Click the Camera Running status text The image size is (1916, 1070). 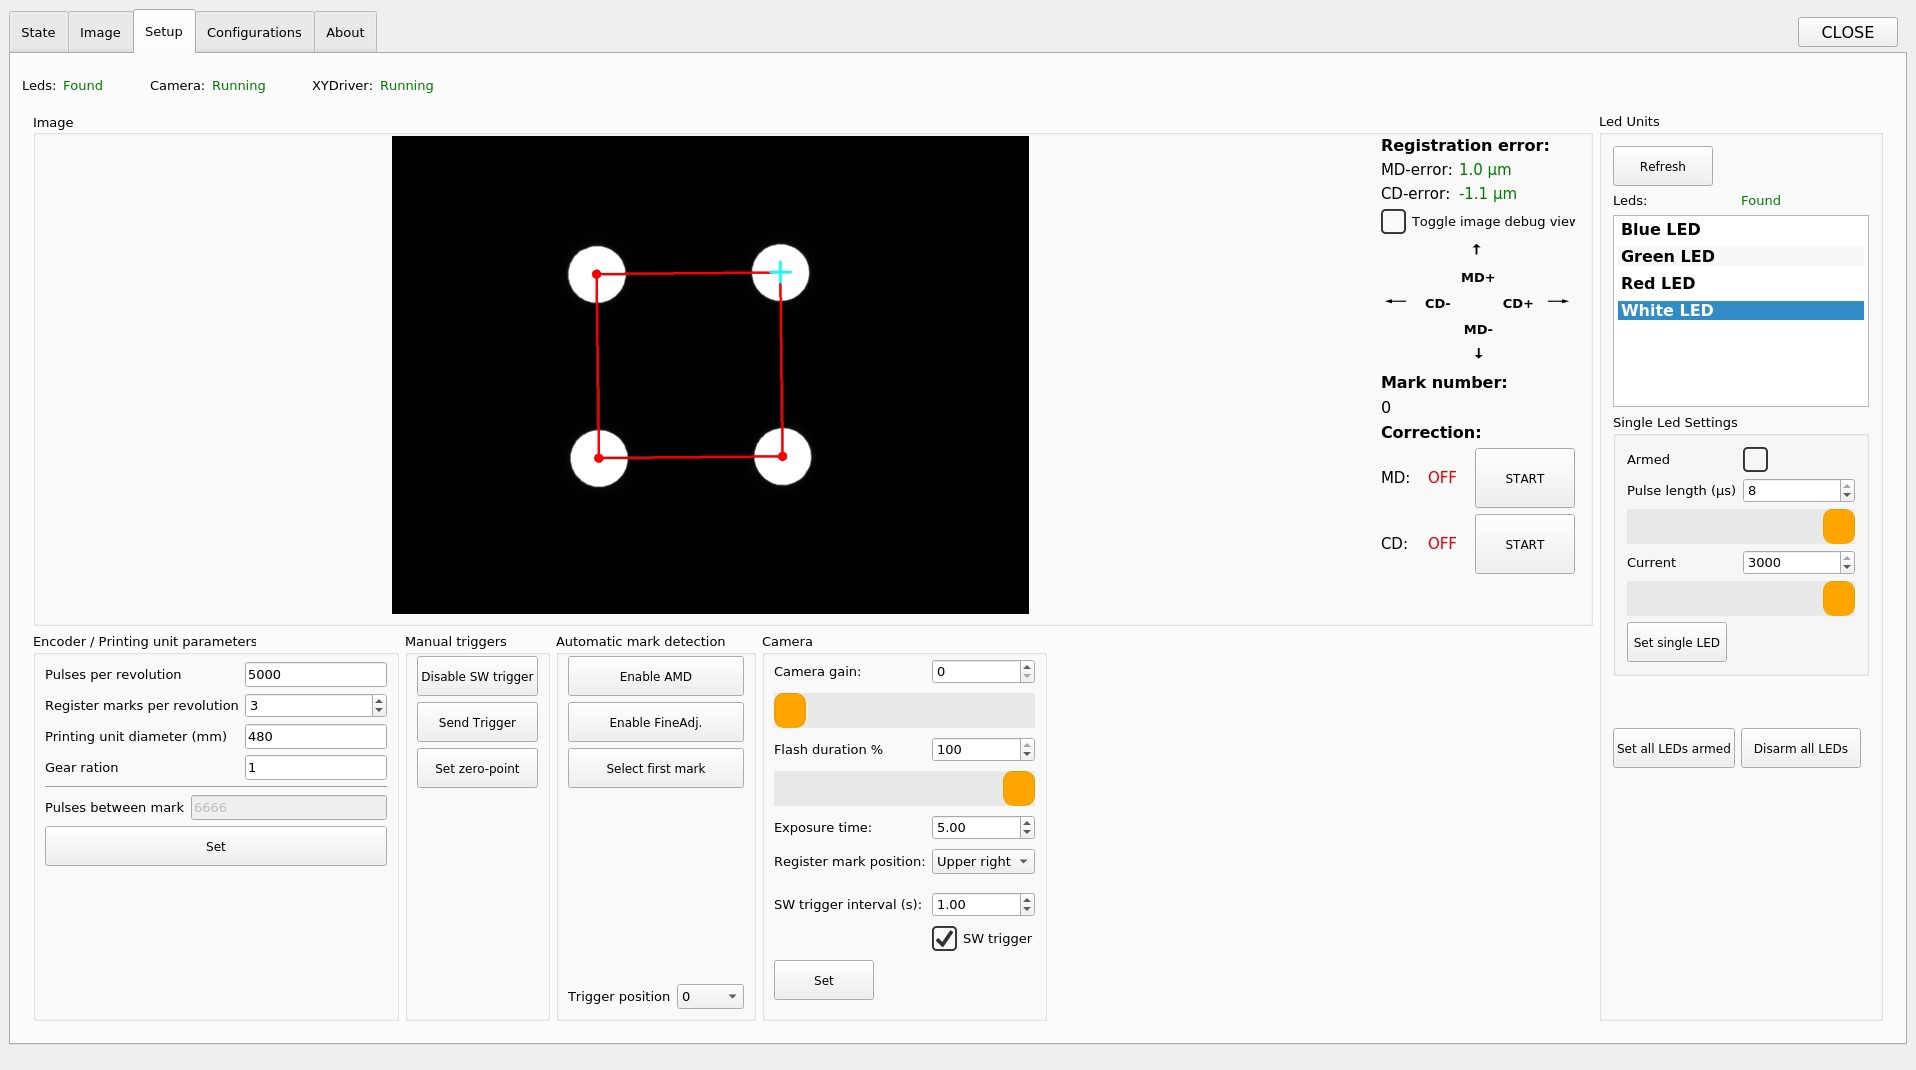238,86
